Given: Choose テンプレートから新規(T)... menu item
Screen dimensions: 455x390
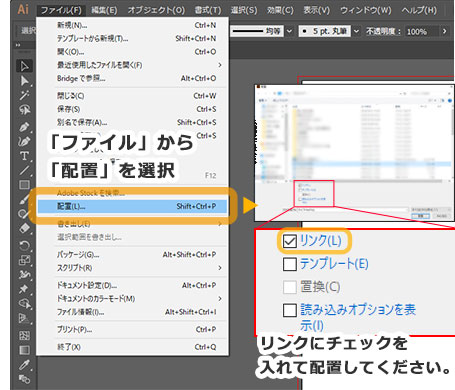Looking at the screenshot, I should [133, 38].
